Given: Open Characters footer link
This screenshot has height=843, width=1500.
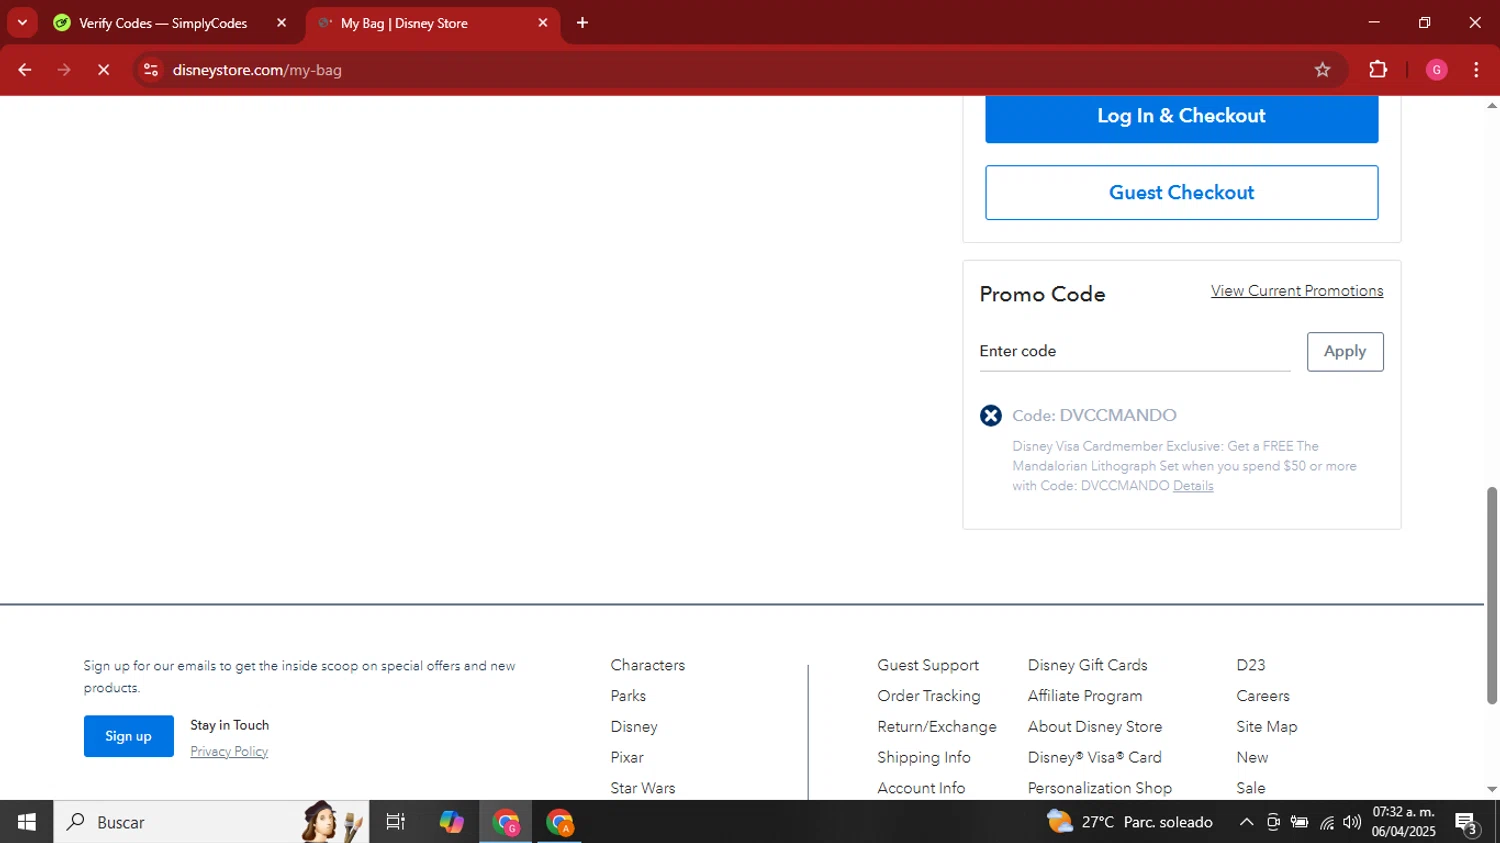Looking at the screenshot, I should (648, 665).
